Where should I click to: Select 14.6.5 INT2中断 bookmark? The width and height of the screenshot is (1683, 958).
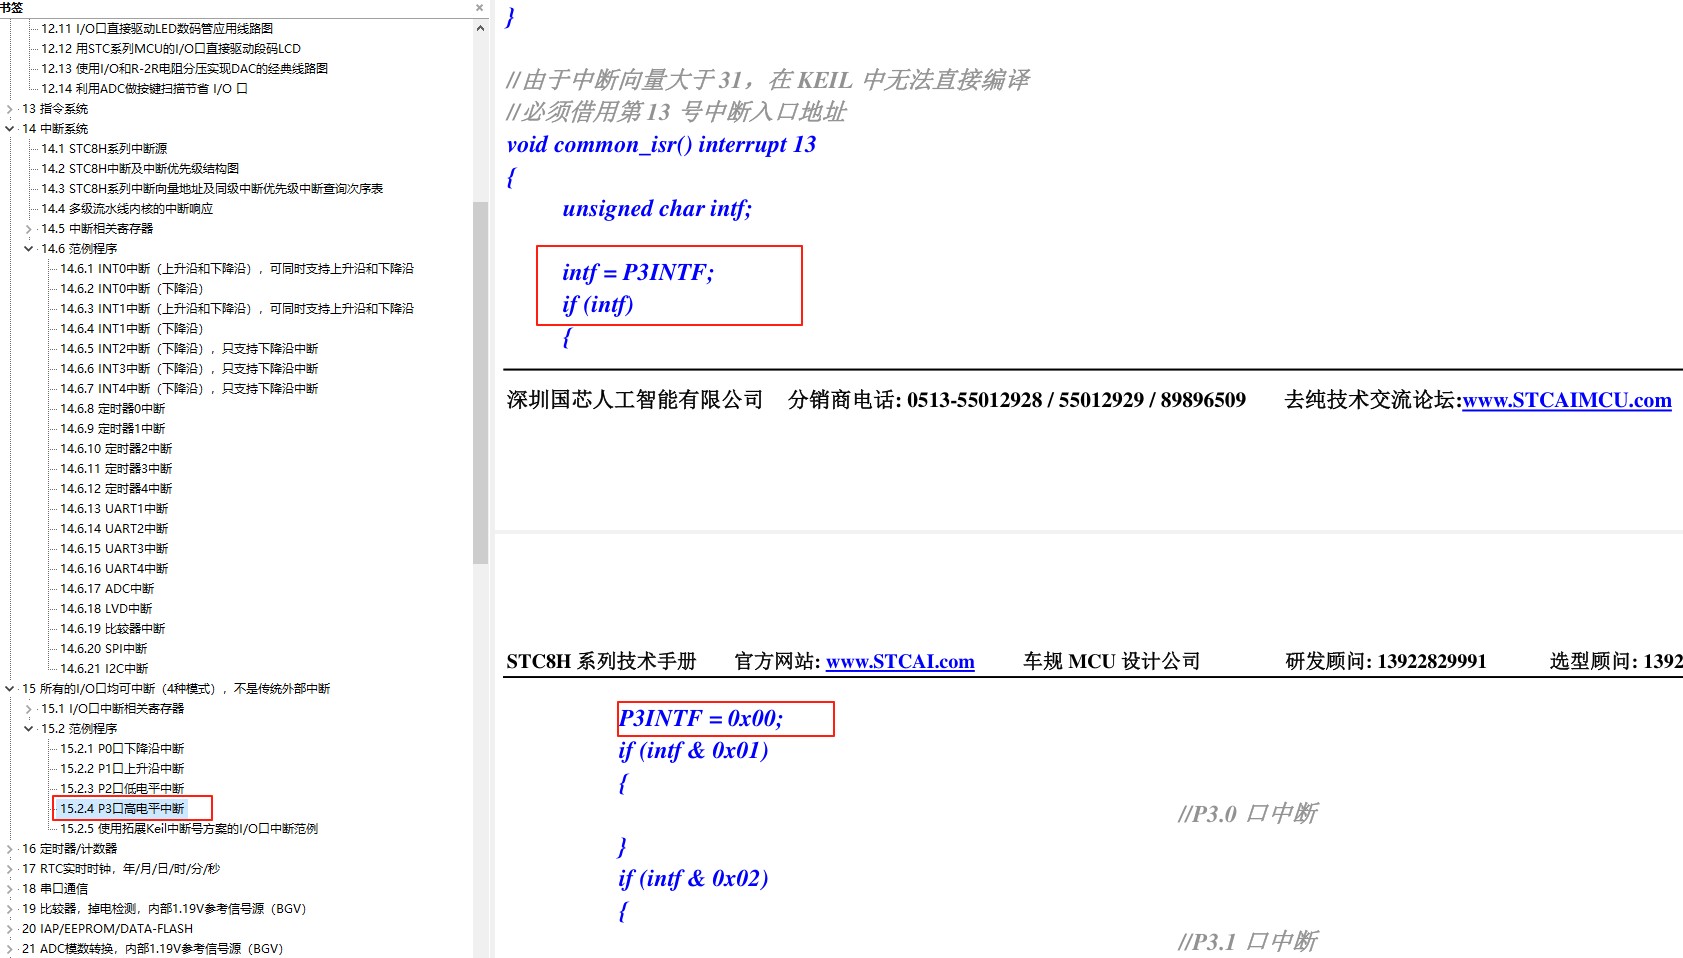(x=189, y=349)
